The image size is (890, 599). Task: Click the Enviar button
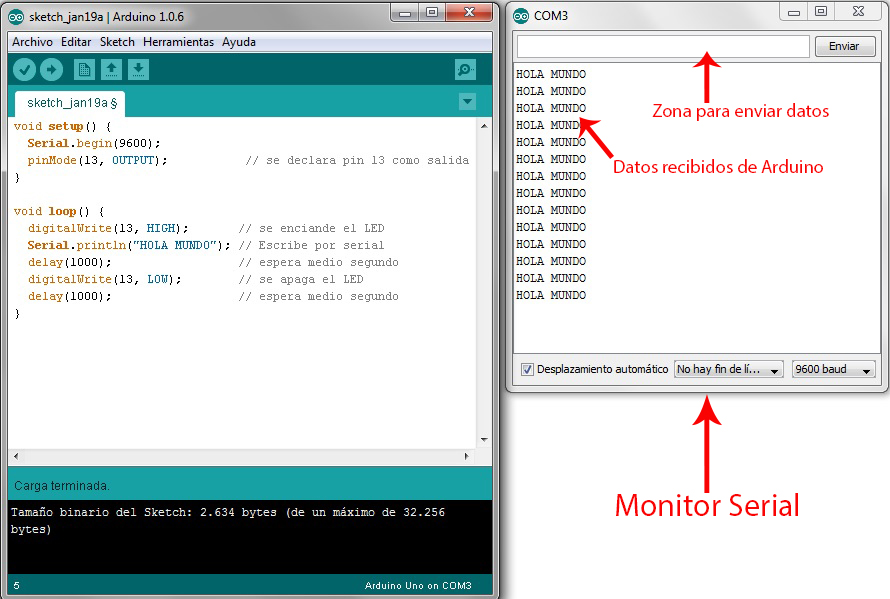click(x=845, y=47)
